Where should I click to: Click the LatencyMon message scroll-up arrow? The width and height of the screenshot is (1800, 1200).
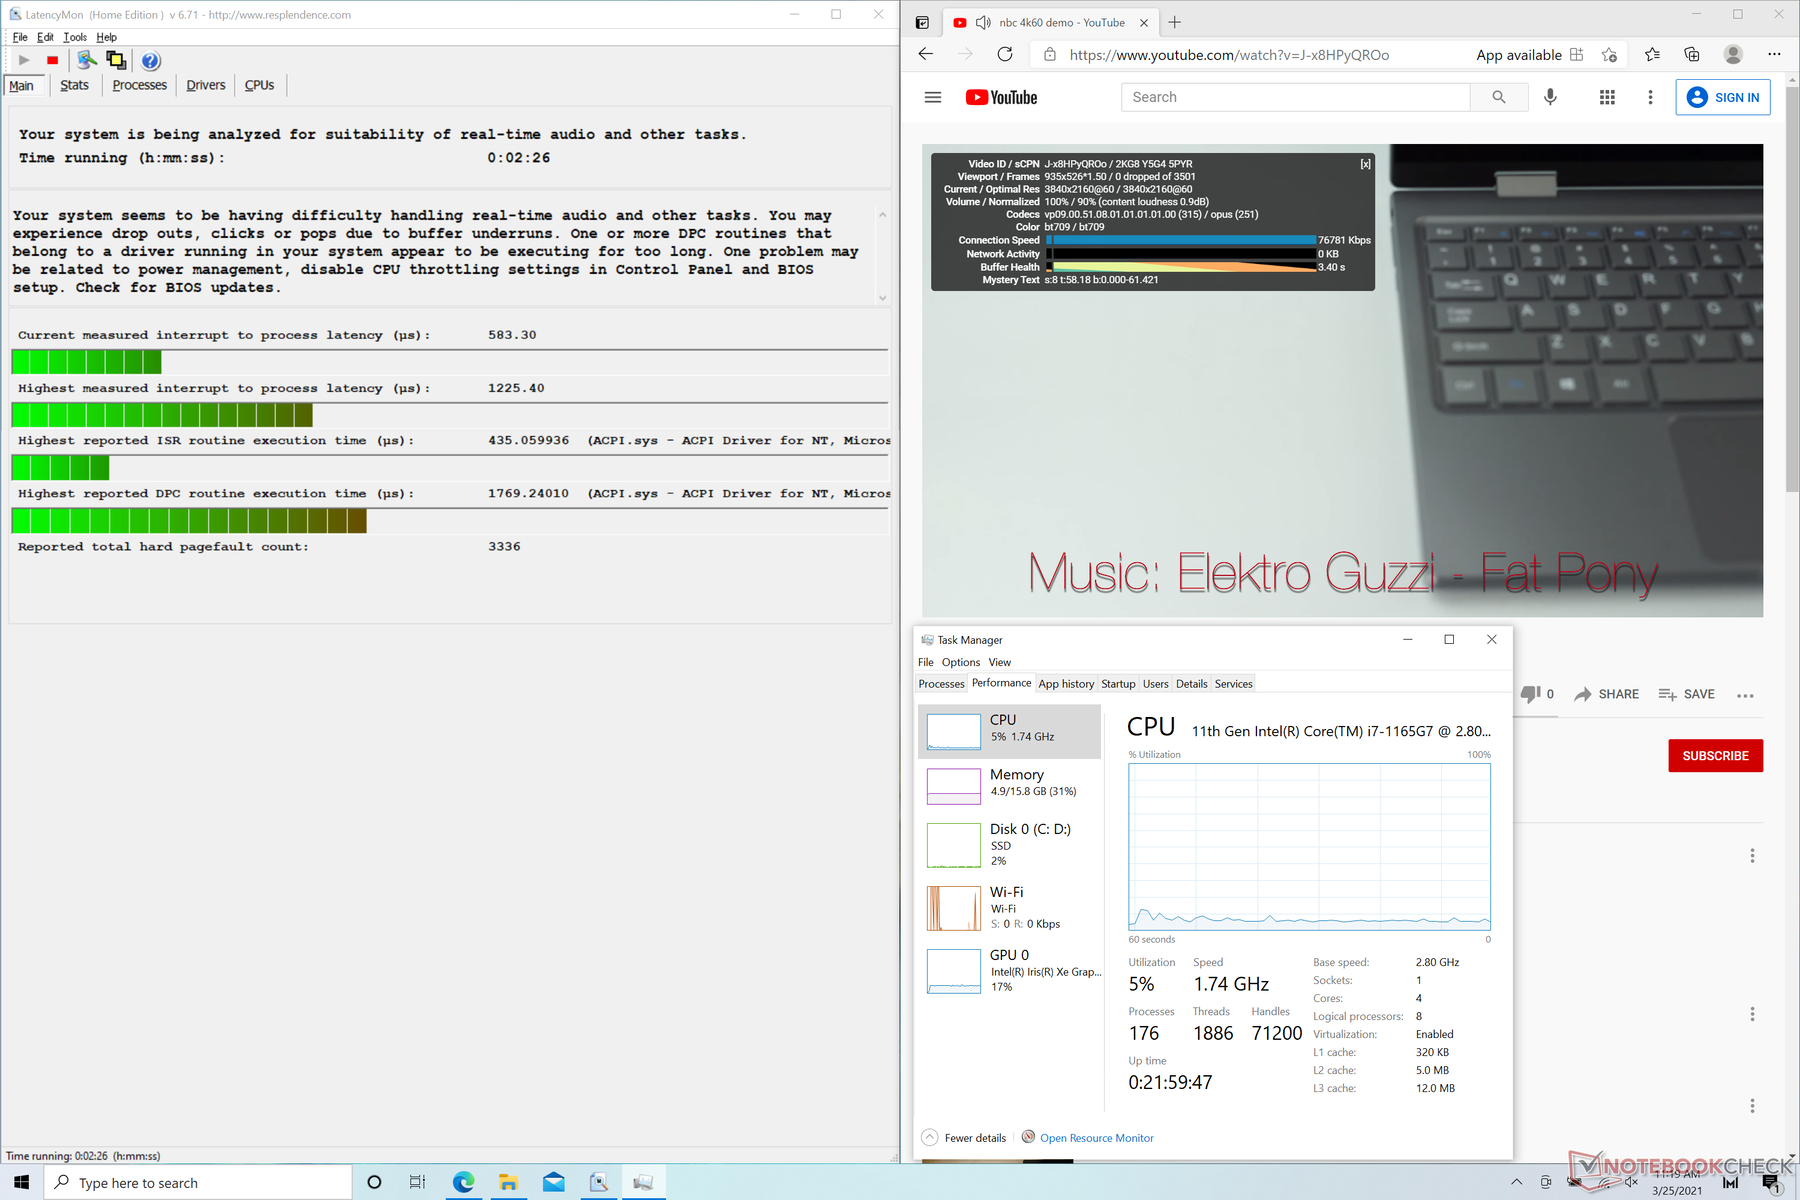[882, 214]
